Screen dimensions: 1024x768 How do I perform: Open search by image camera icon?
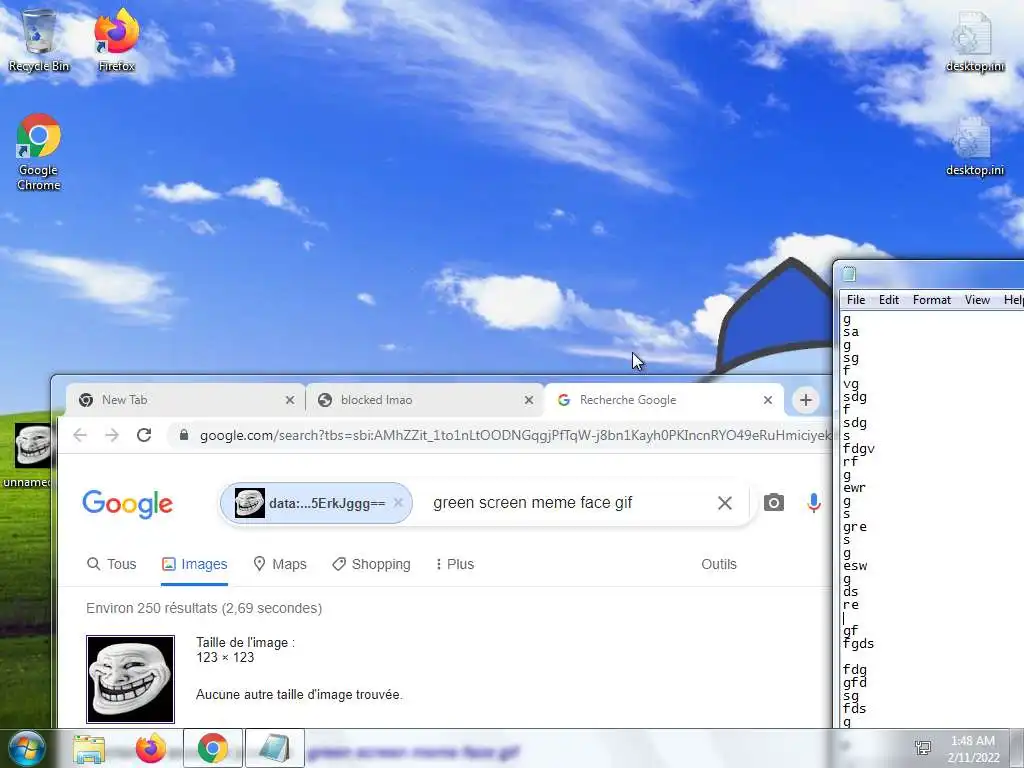[x=774, y=503]
